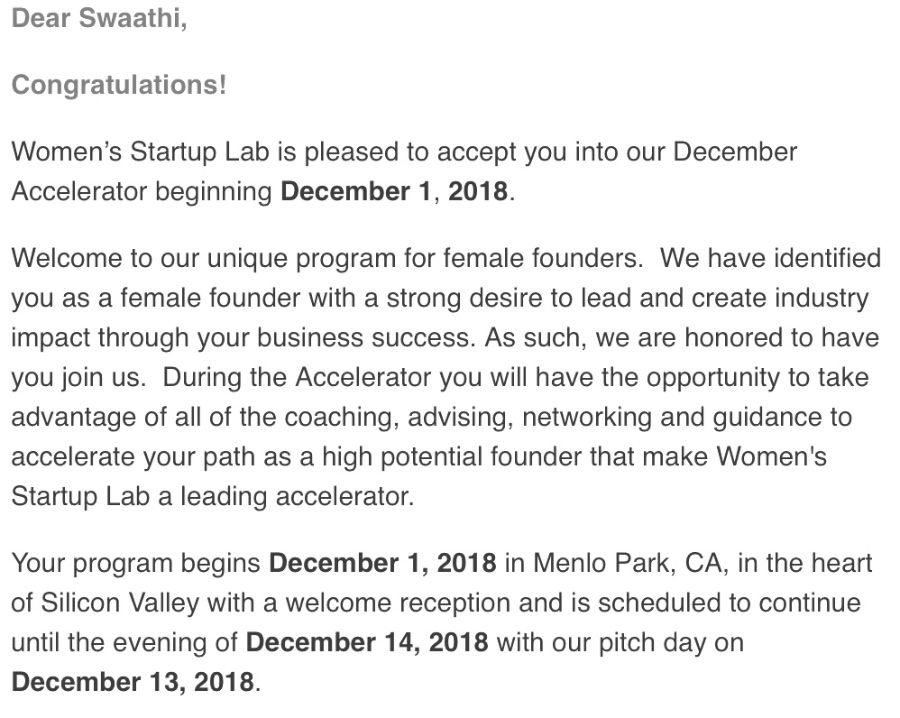900x718 pixels.
Task: Click the words "business success."
Action: tap(366, 338)
